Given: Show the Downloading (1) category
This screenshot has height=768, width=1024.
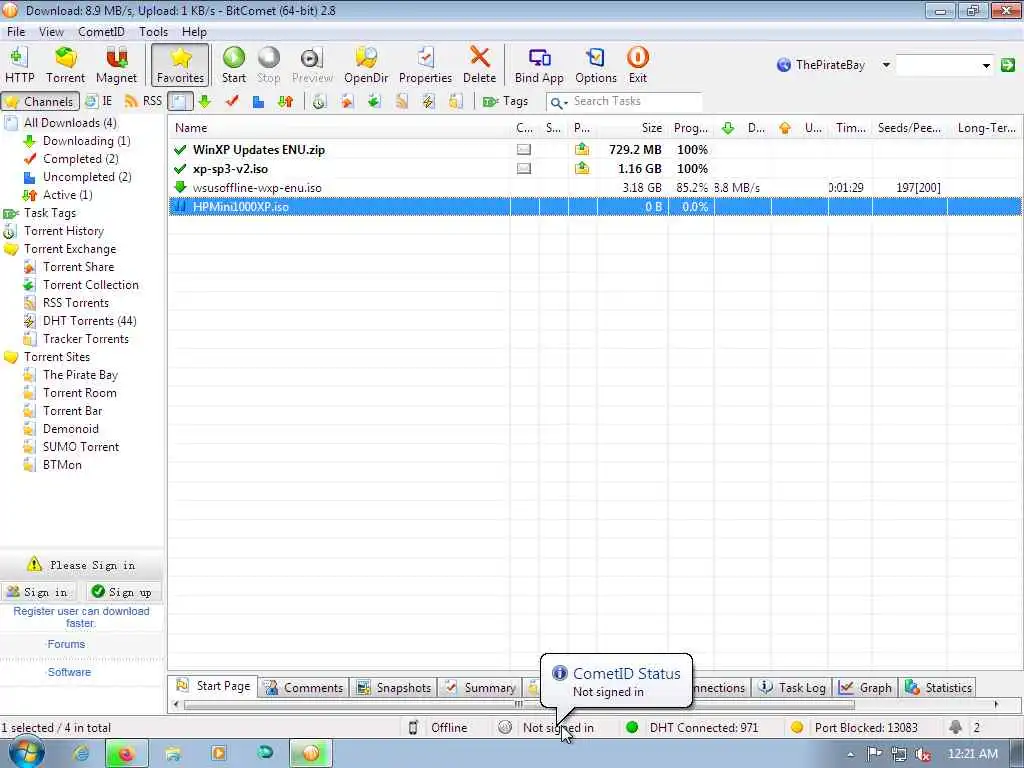Looking at the screenshot, I should point(86,141).
